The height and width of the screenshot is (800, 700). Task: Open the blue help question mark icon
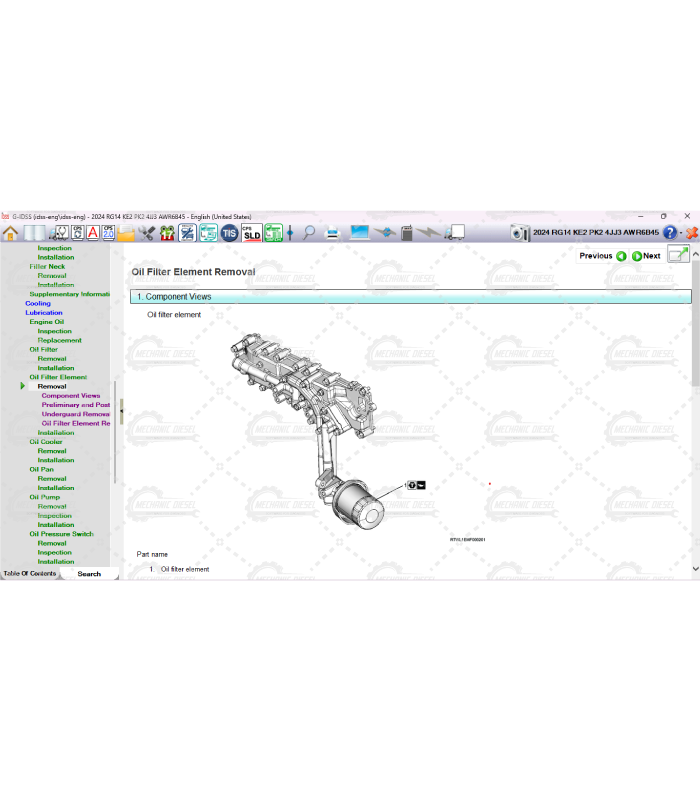tap(670, 233)
